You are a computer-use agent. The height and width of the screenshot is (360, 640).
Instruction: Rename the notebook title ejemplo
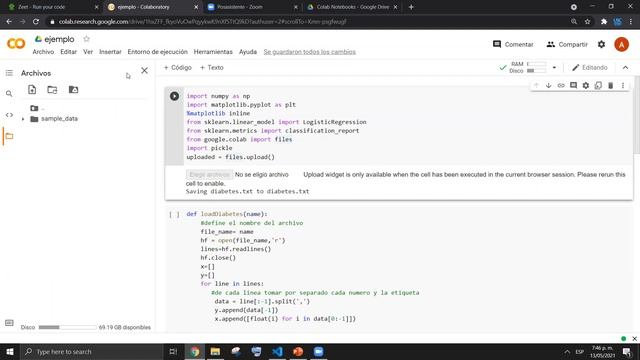[59, 40]
